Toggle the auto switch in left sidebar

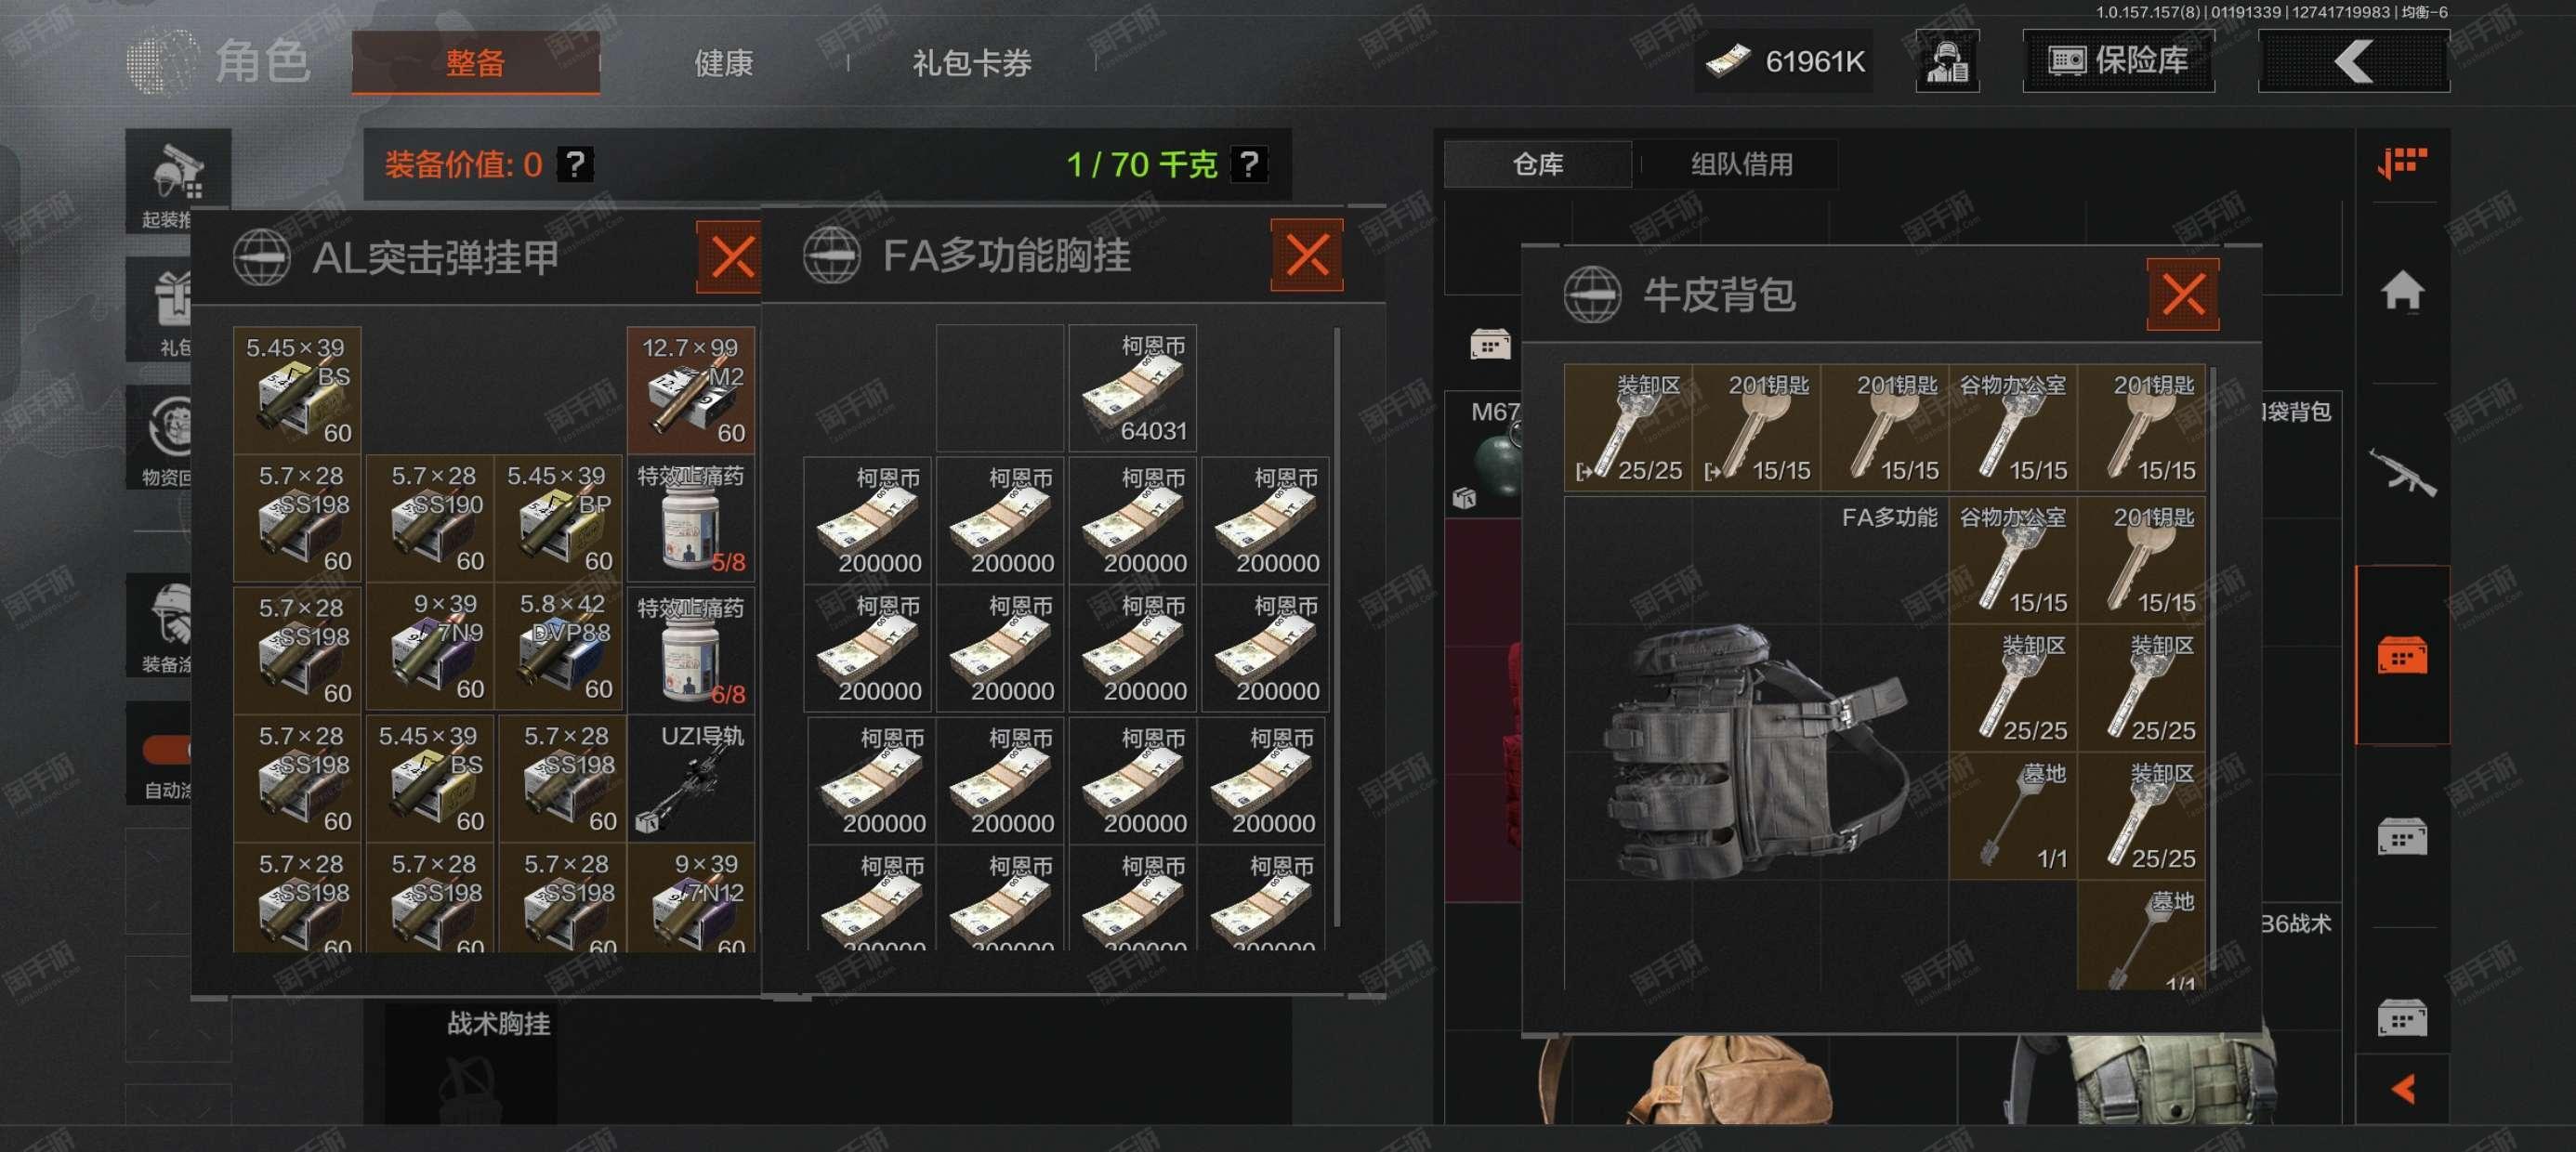tap(167, 749)
